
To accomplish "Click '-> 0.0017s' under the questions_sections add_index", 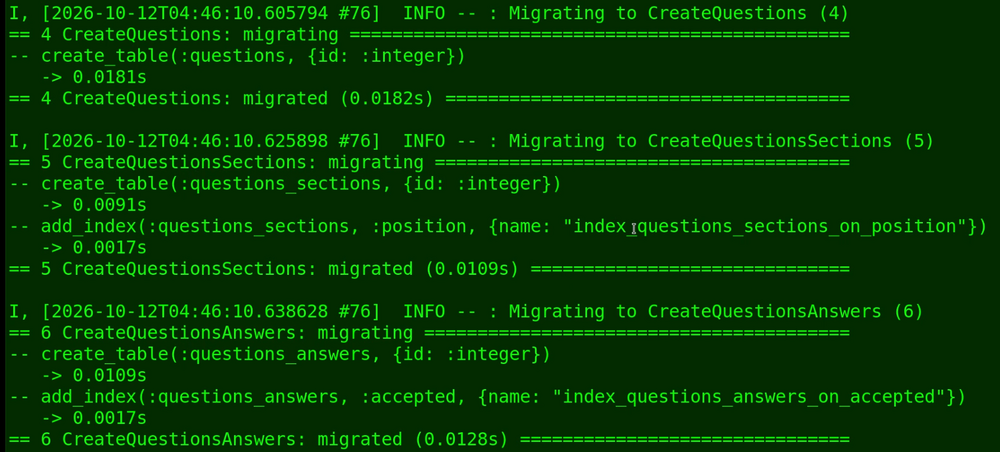I will point(94,248).
